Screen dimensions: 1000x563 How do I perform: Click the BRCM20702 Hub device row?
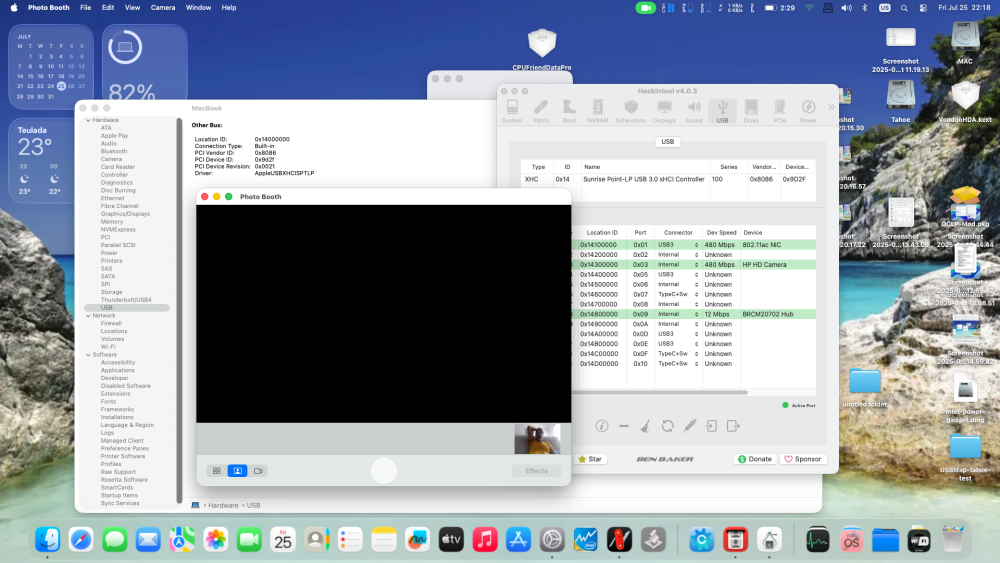point(695,314)
